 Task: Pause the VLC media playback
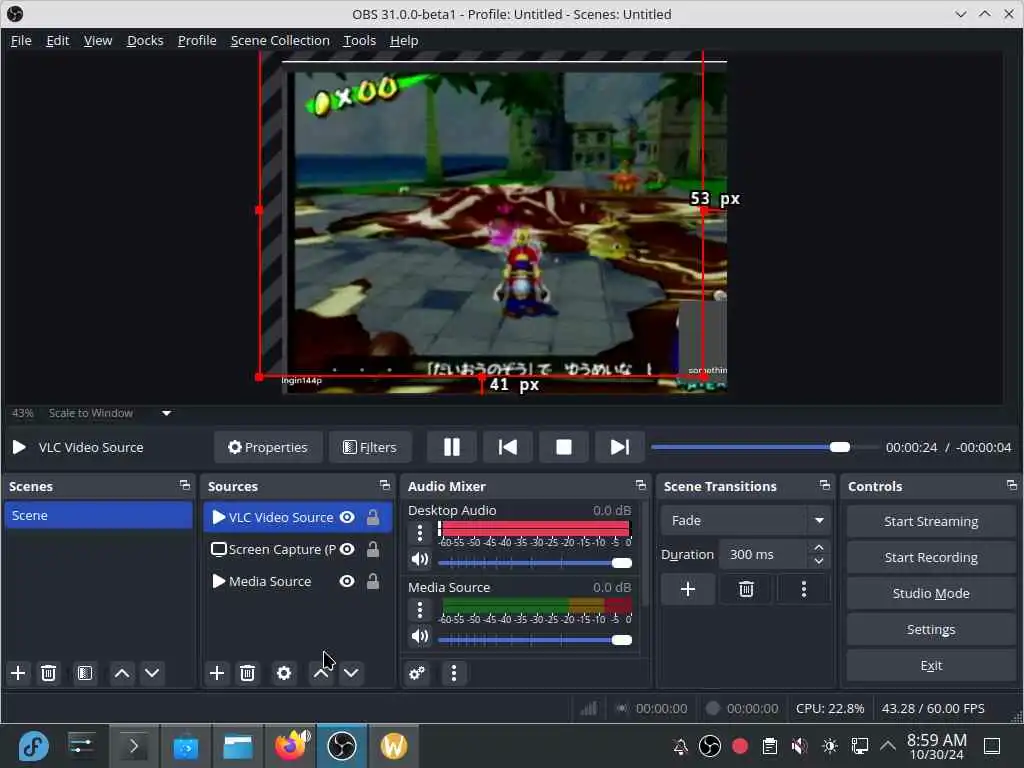click(451, 447)
